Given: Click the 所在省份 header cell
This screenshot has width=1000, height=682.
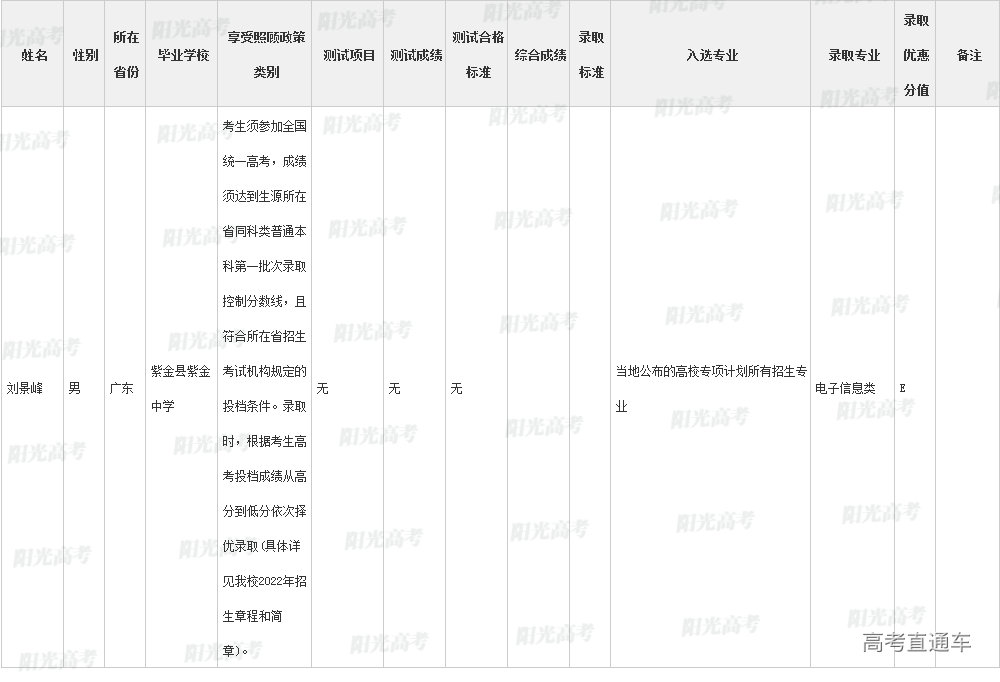Looking at the screenshot, I should (126, 55).
